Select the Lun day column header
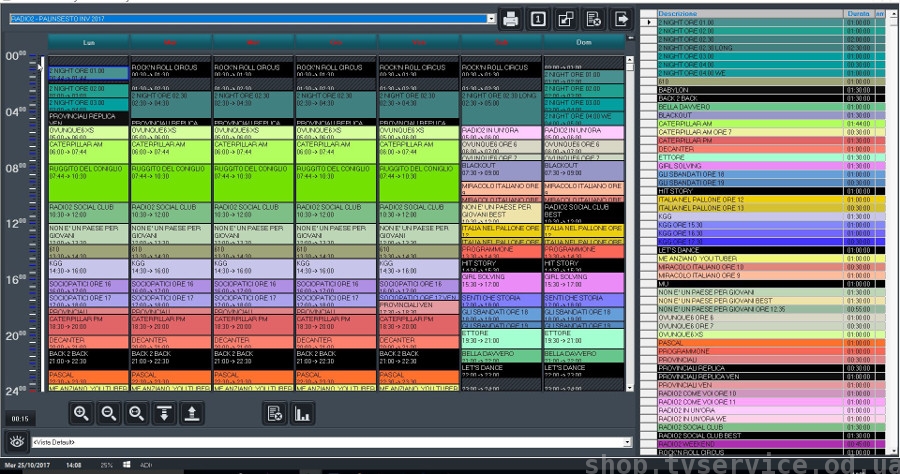This screenshot has width=900, height=474. click(x=89, y=43)
